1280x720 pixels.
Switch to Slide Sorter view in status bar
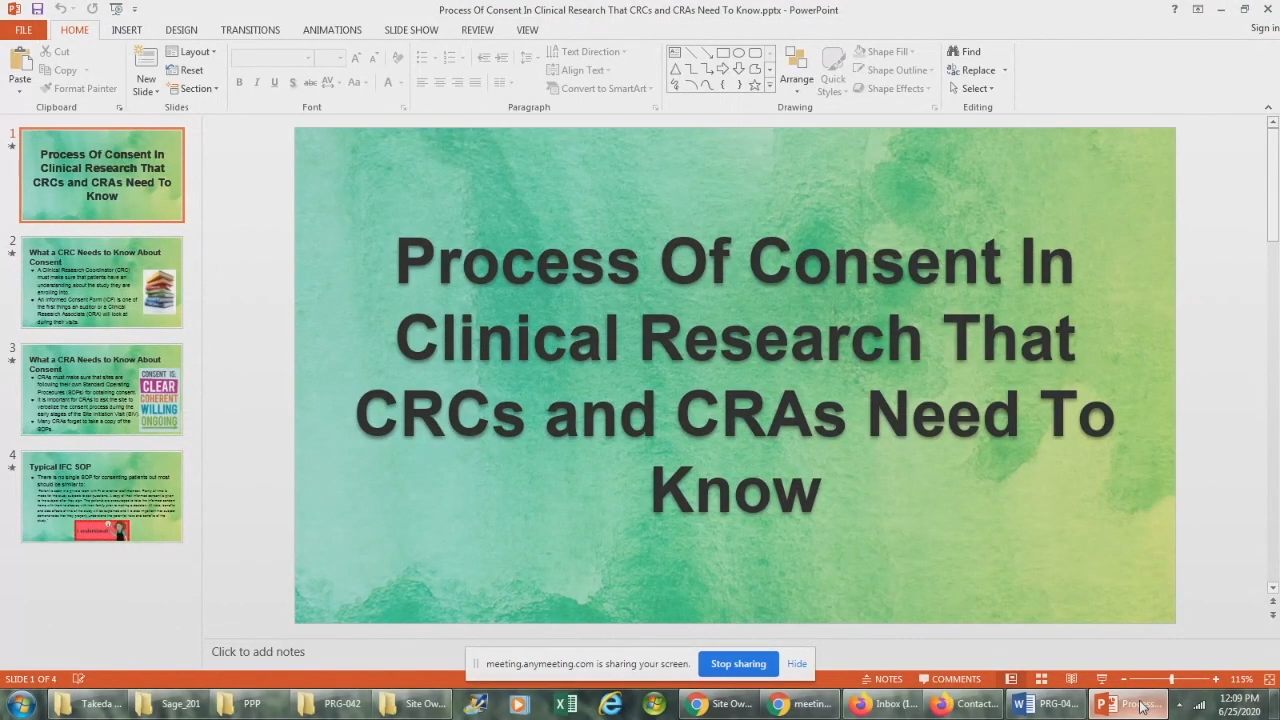1041,679
